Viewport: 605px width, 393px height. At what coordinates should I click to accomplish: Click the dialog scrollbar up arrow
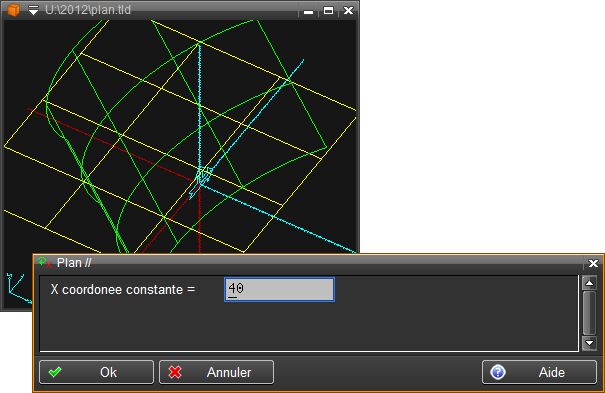589,283
